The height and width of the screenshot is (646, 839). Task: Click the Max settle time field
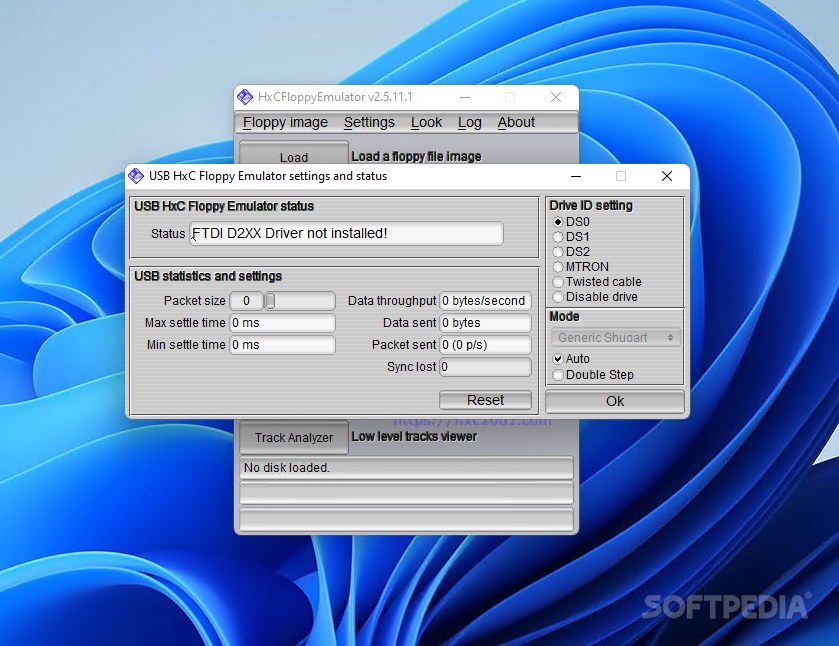[283, 323]
